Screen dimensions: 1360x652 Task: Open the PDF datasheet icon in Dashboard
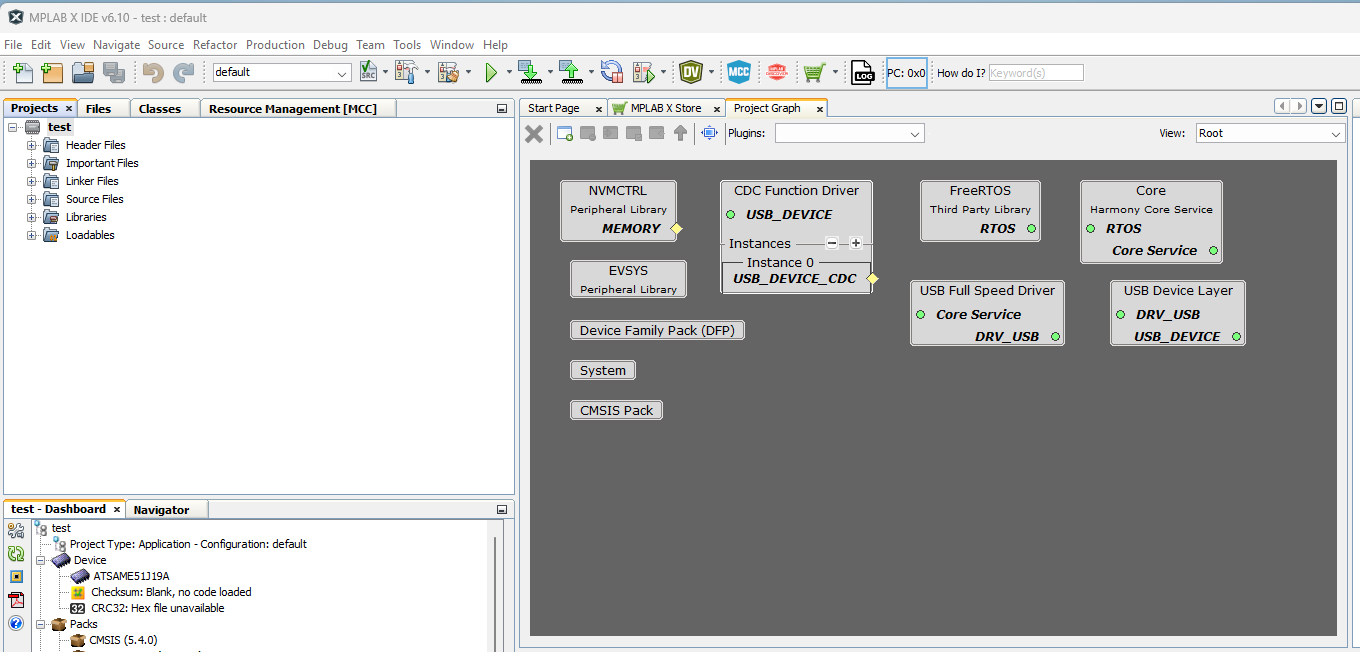point(16,600)
